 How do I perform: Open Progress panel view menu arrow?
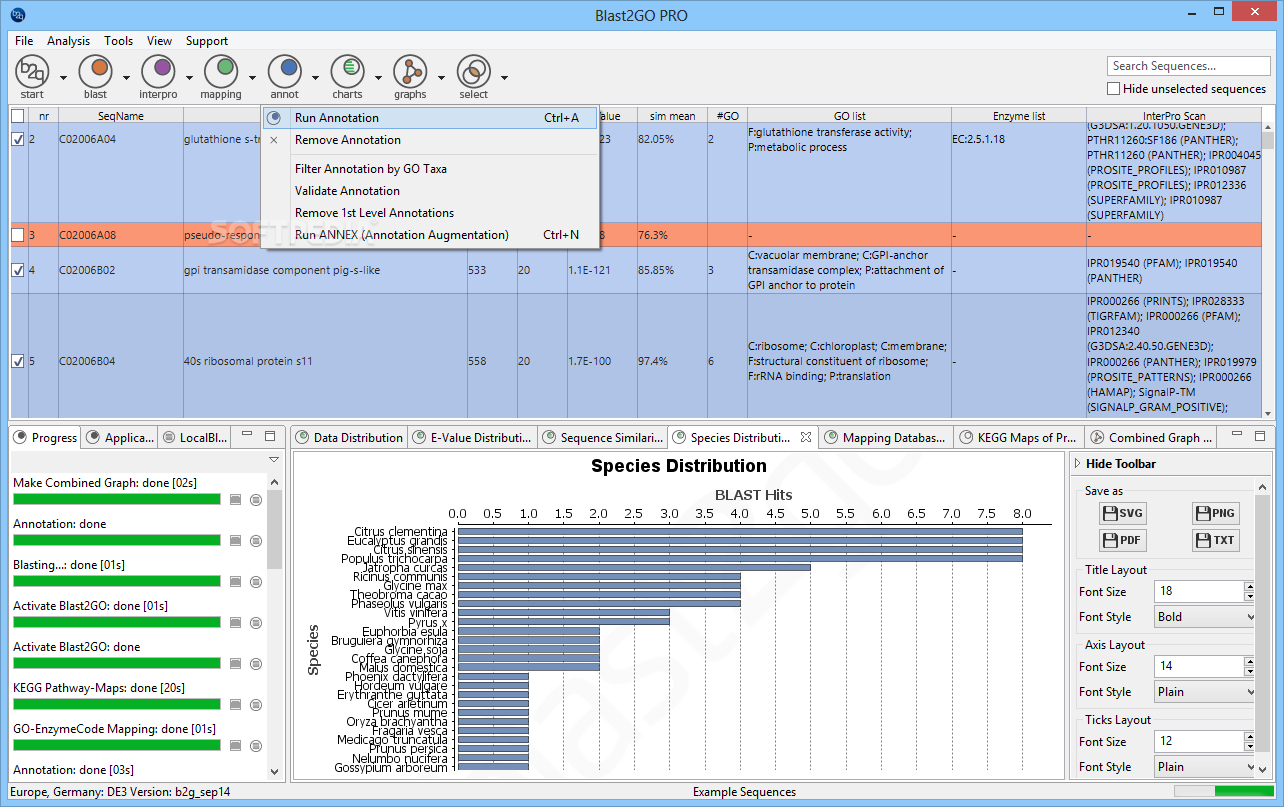pos(274,459)
